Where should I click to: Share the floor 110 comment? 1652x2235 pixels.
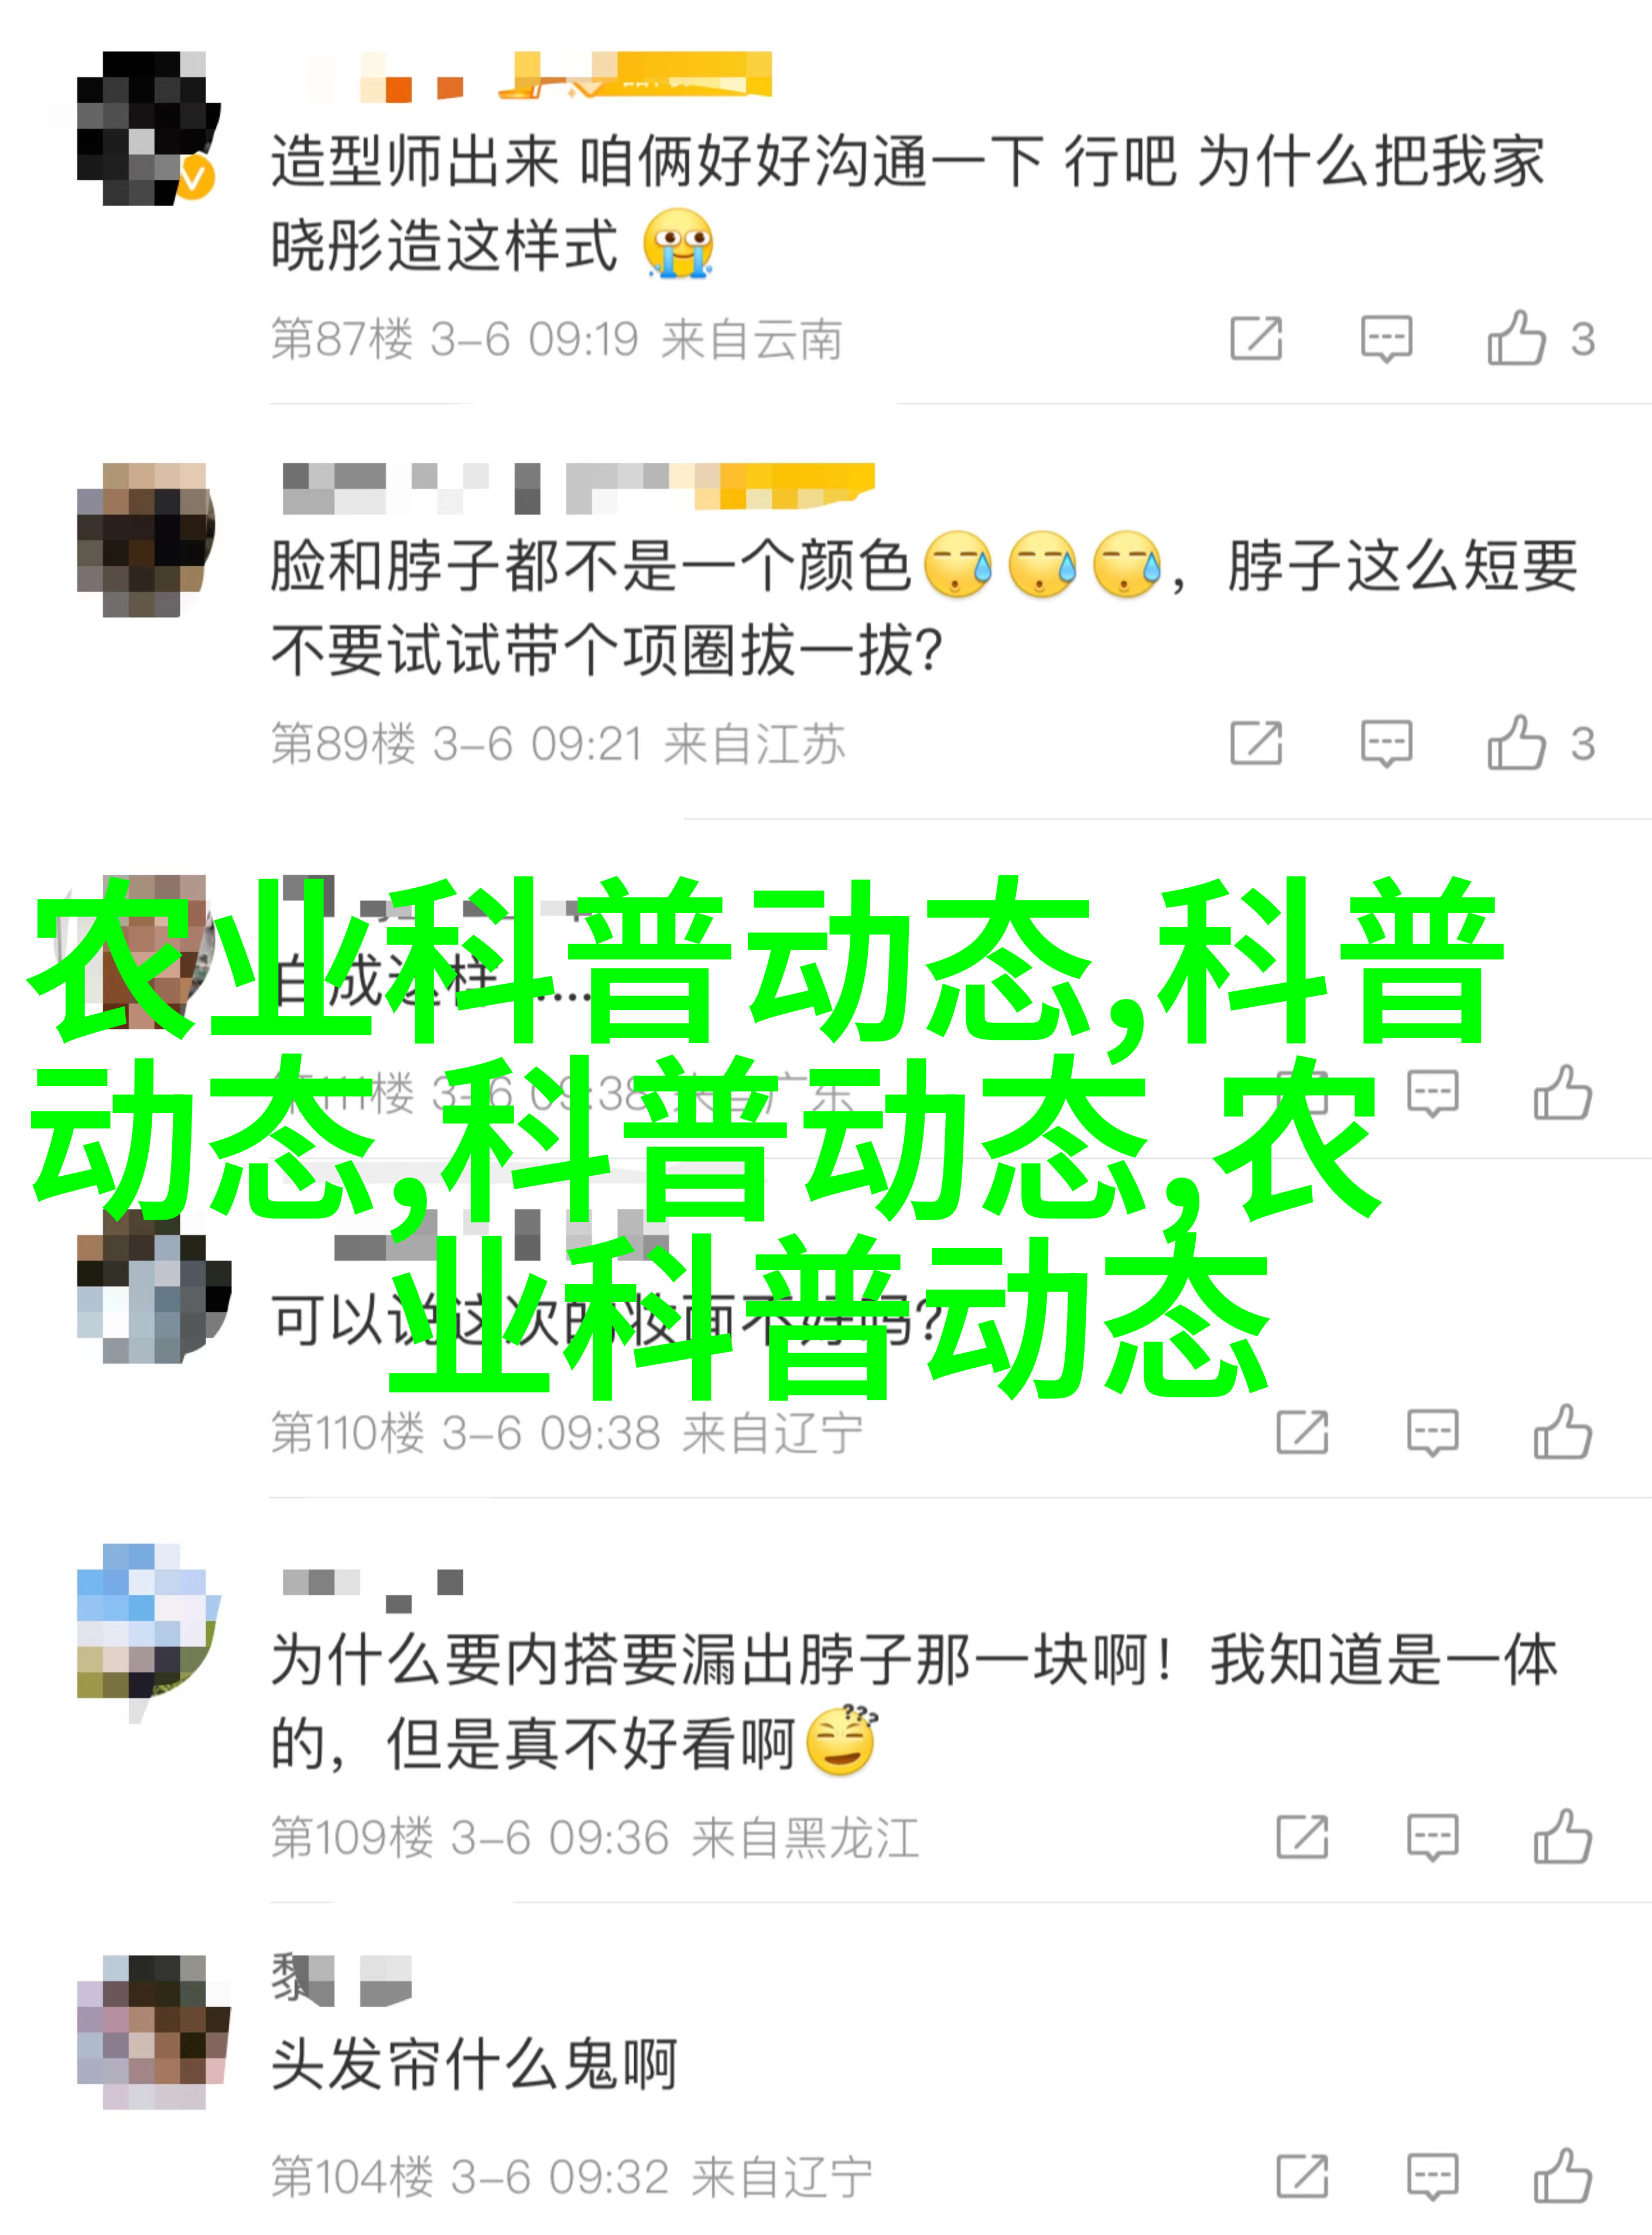(1303, 1432)
